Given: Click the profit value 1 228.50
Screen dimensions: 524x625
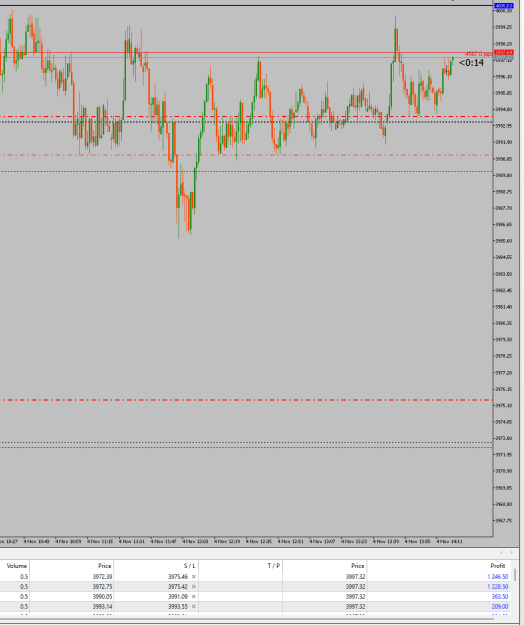Looking at the screenshot, I should pyautogui.click(x=497, y=586).
